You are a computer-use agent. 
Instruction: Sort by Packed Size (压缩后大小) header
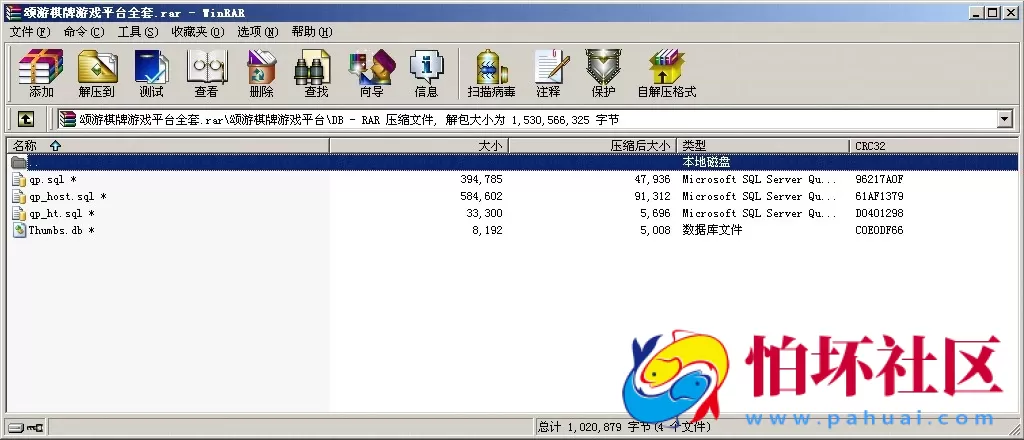coord(592,146)
